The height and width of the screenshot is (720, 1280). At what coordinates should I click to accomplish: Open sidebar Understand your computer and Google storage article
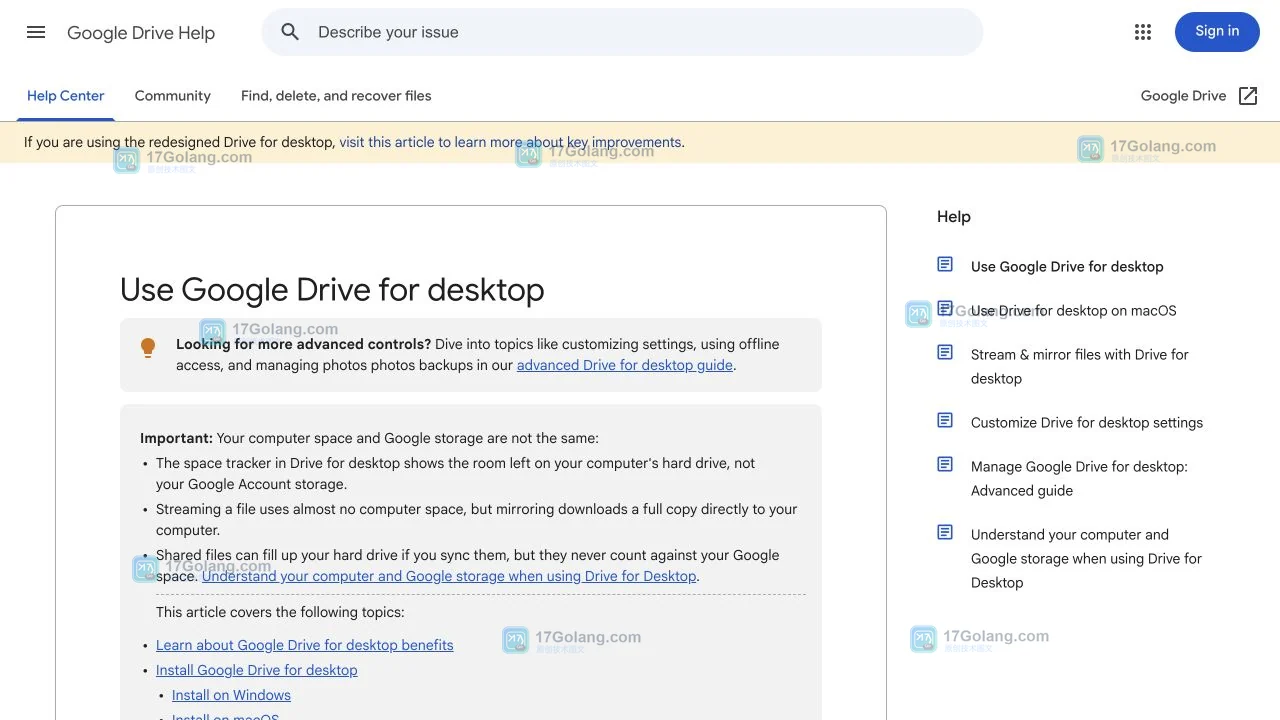click(1086, 558)
